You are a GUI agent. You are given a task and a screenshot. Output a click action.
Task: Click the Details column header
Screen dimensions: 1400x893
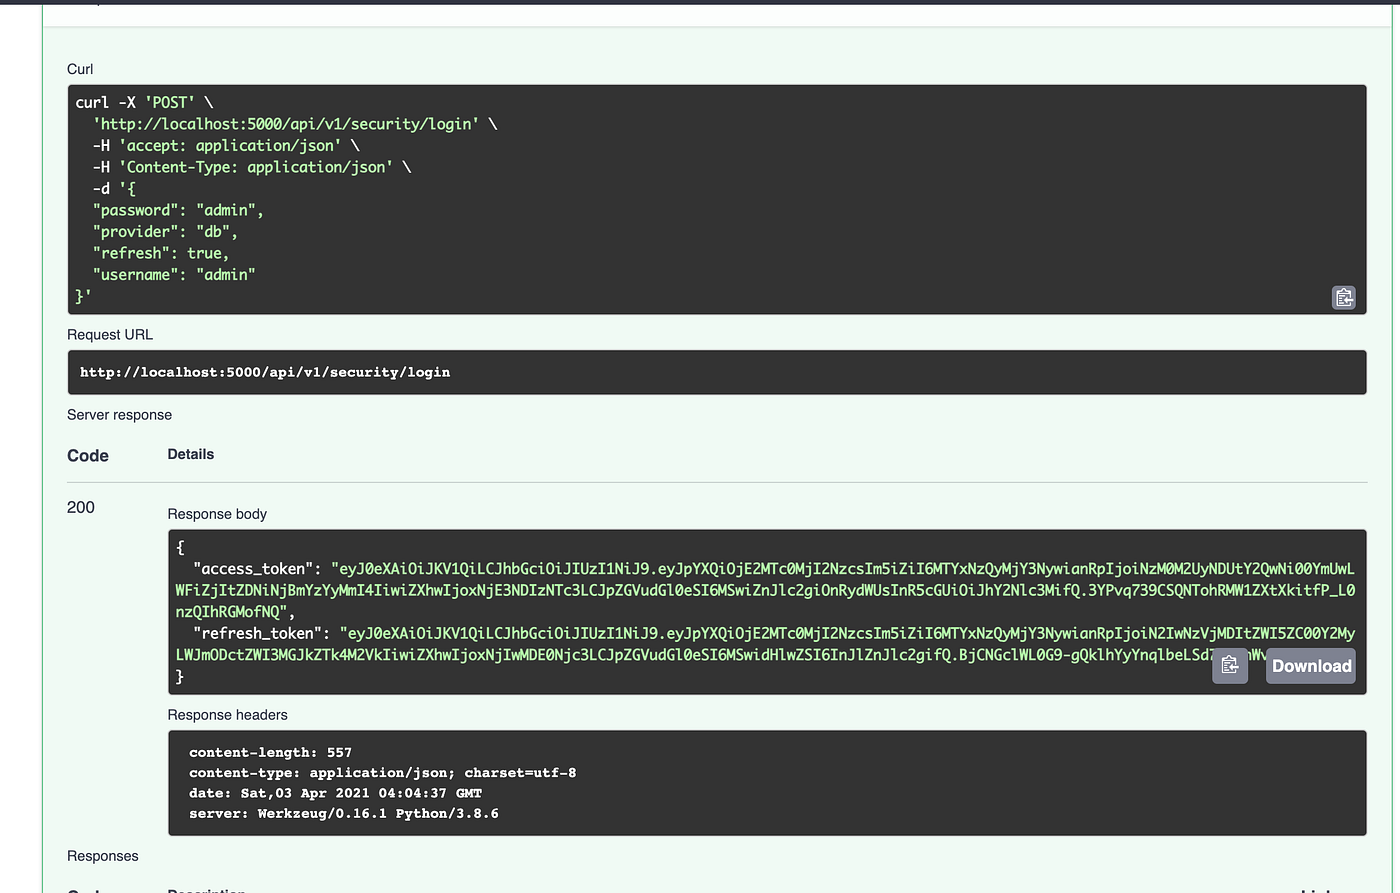click(191, 454)
